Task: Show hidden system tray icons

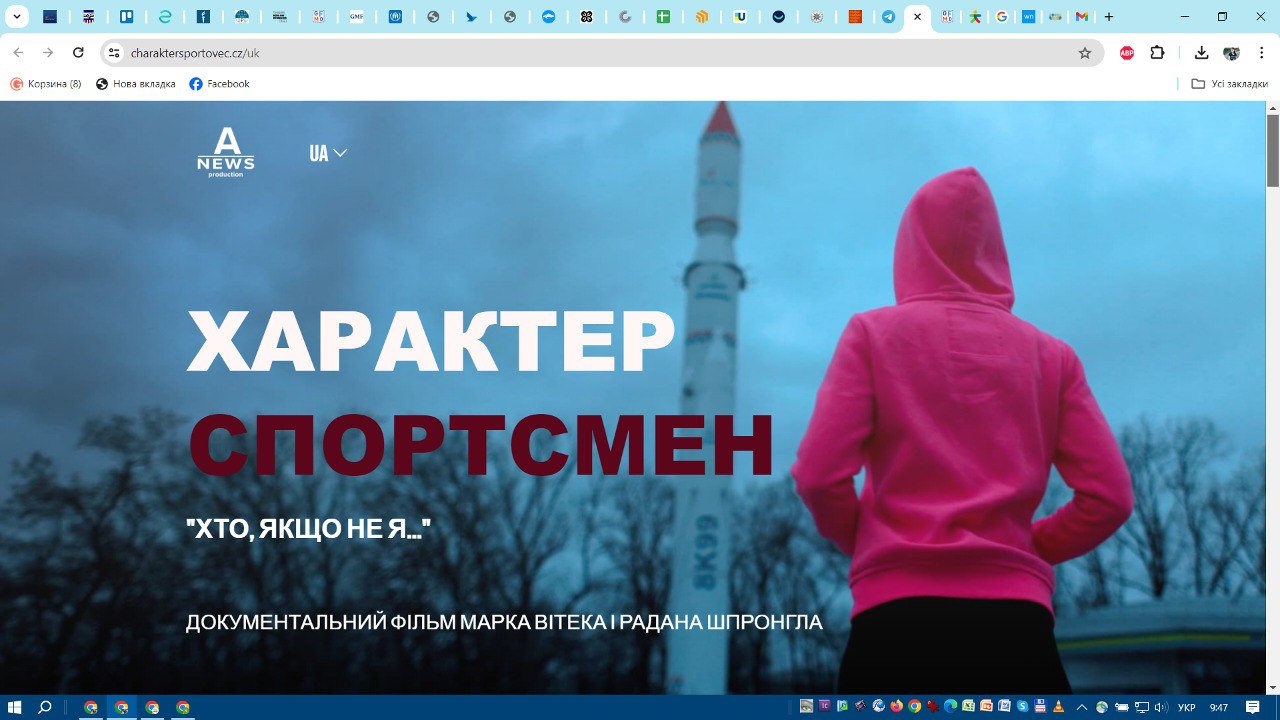Action: click(1082, 707)
